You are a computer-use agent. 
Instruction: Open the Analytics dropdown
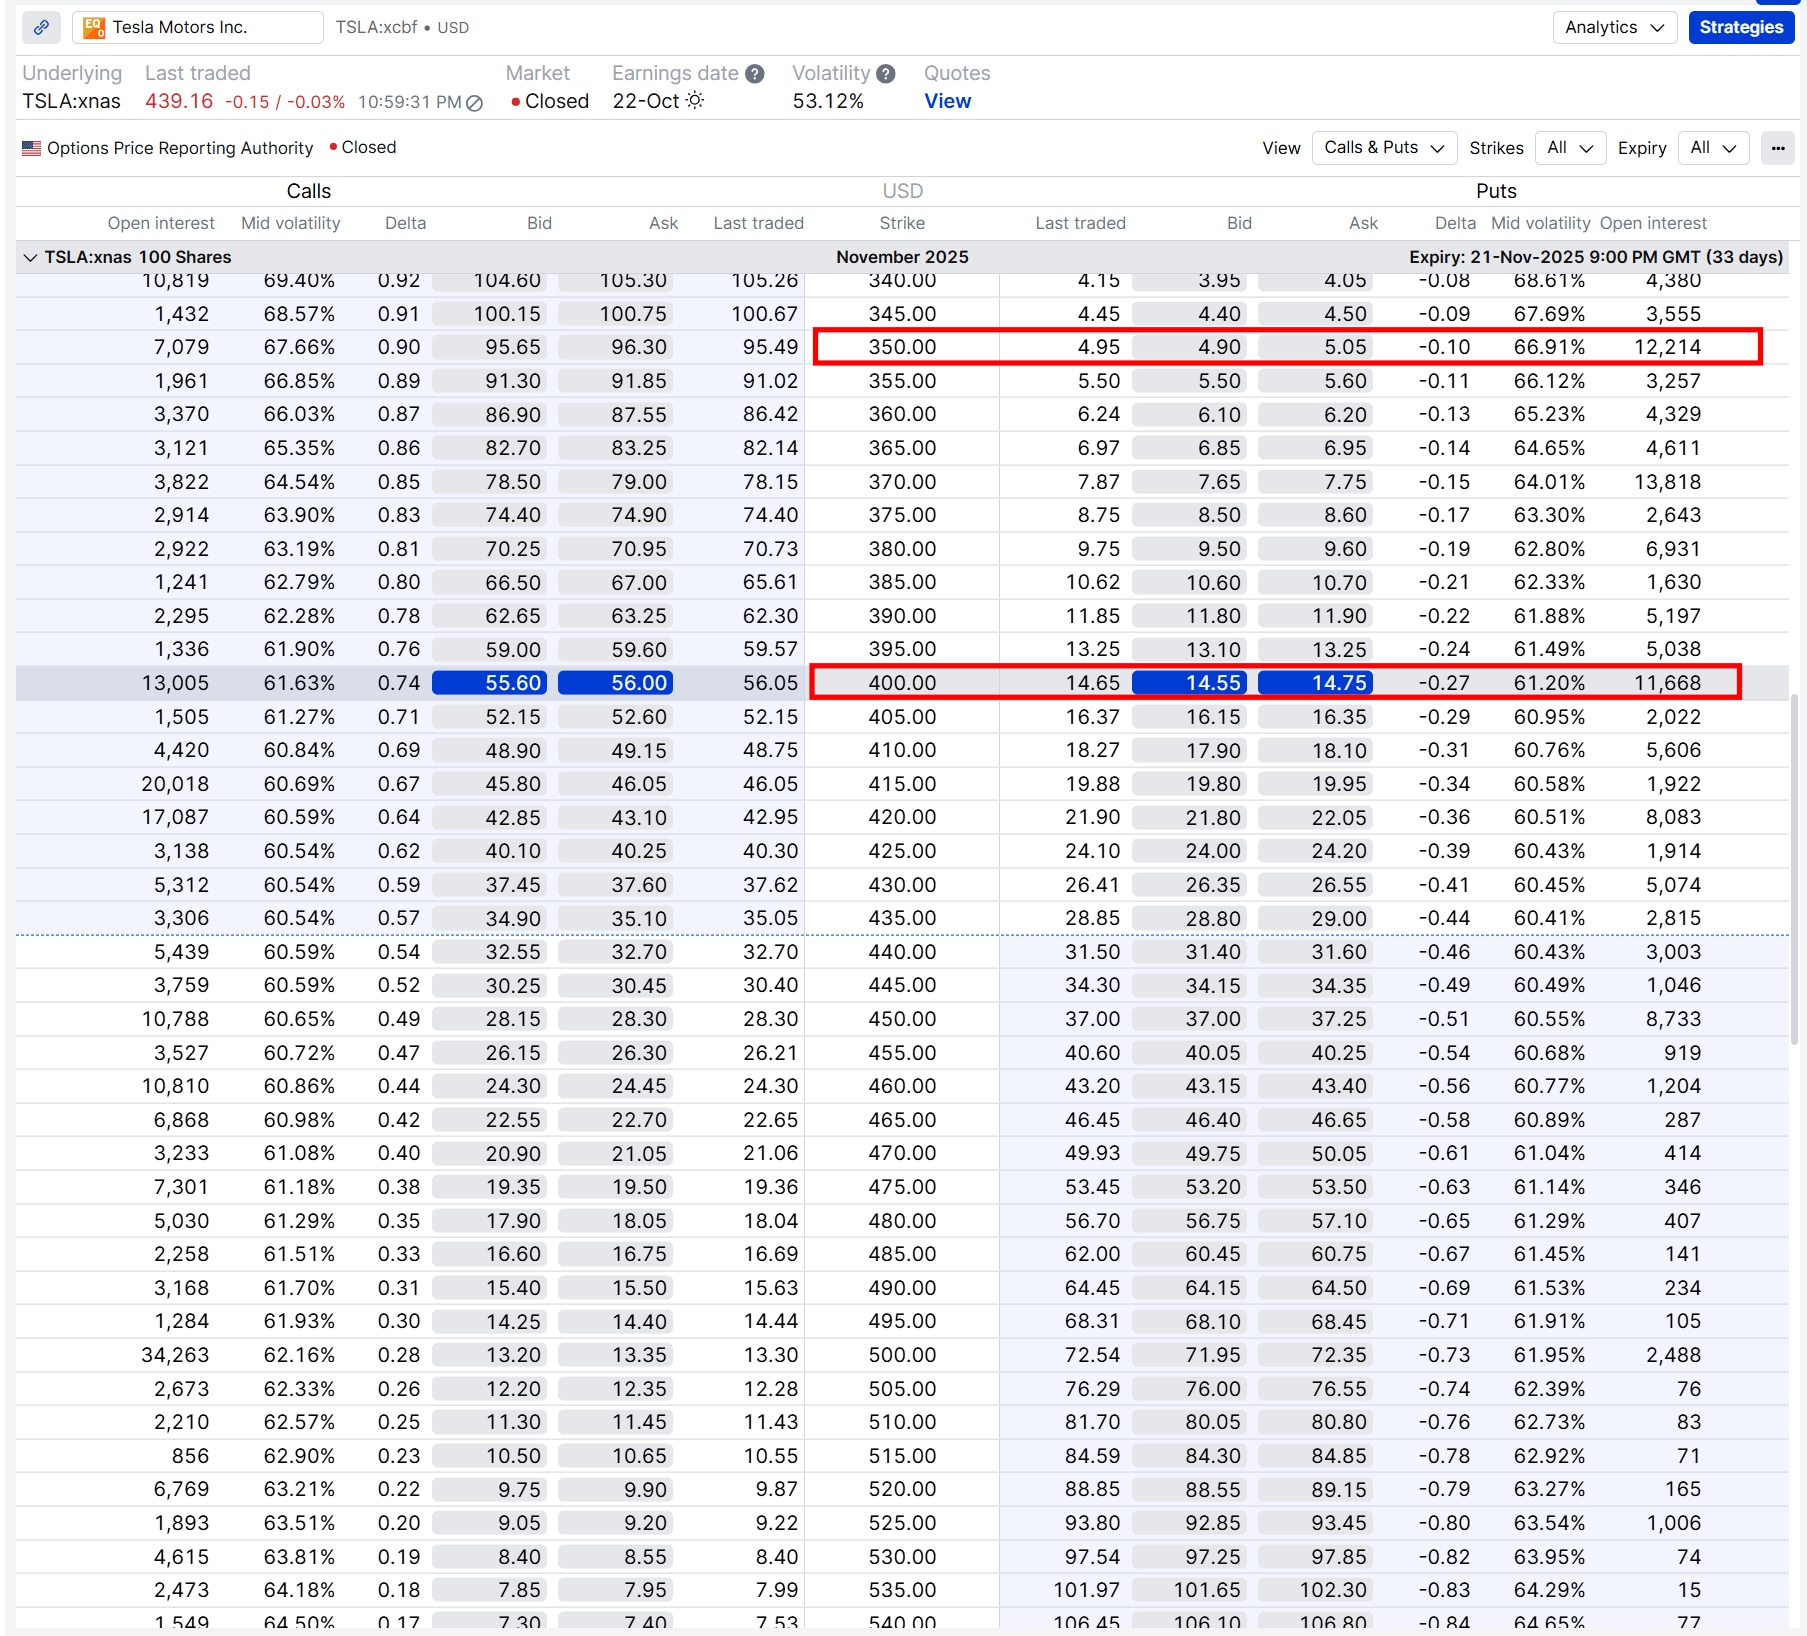click(1613, 27)
